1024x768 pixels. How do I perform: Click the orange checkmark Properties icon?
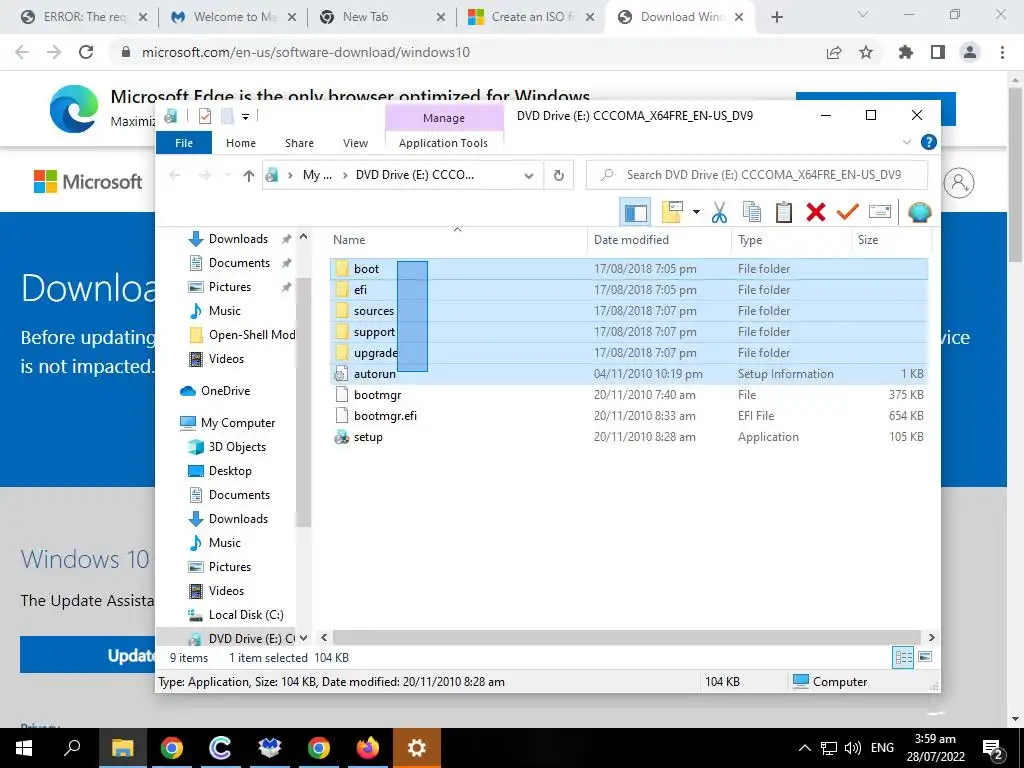pos(848,212)
